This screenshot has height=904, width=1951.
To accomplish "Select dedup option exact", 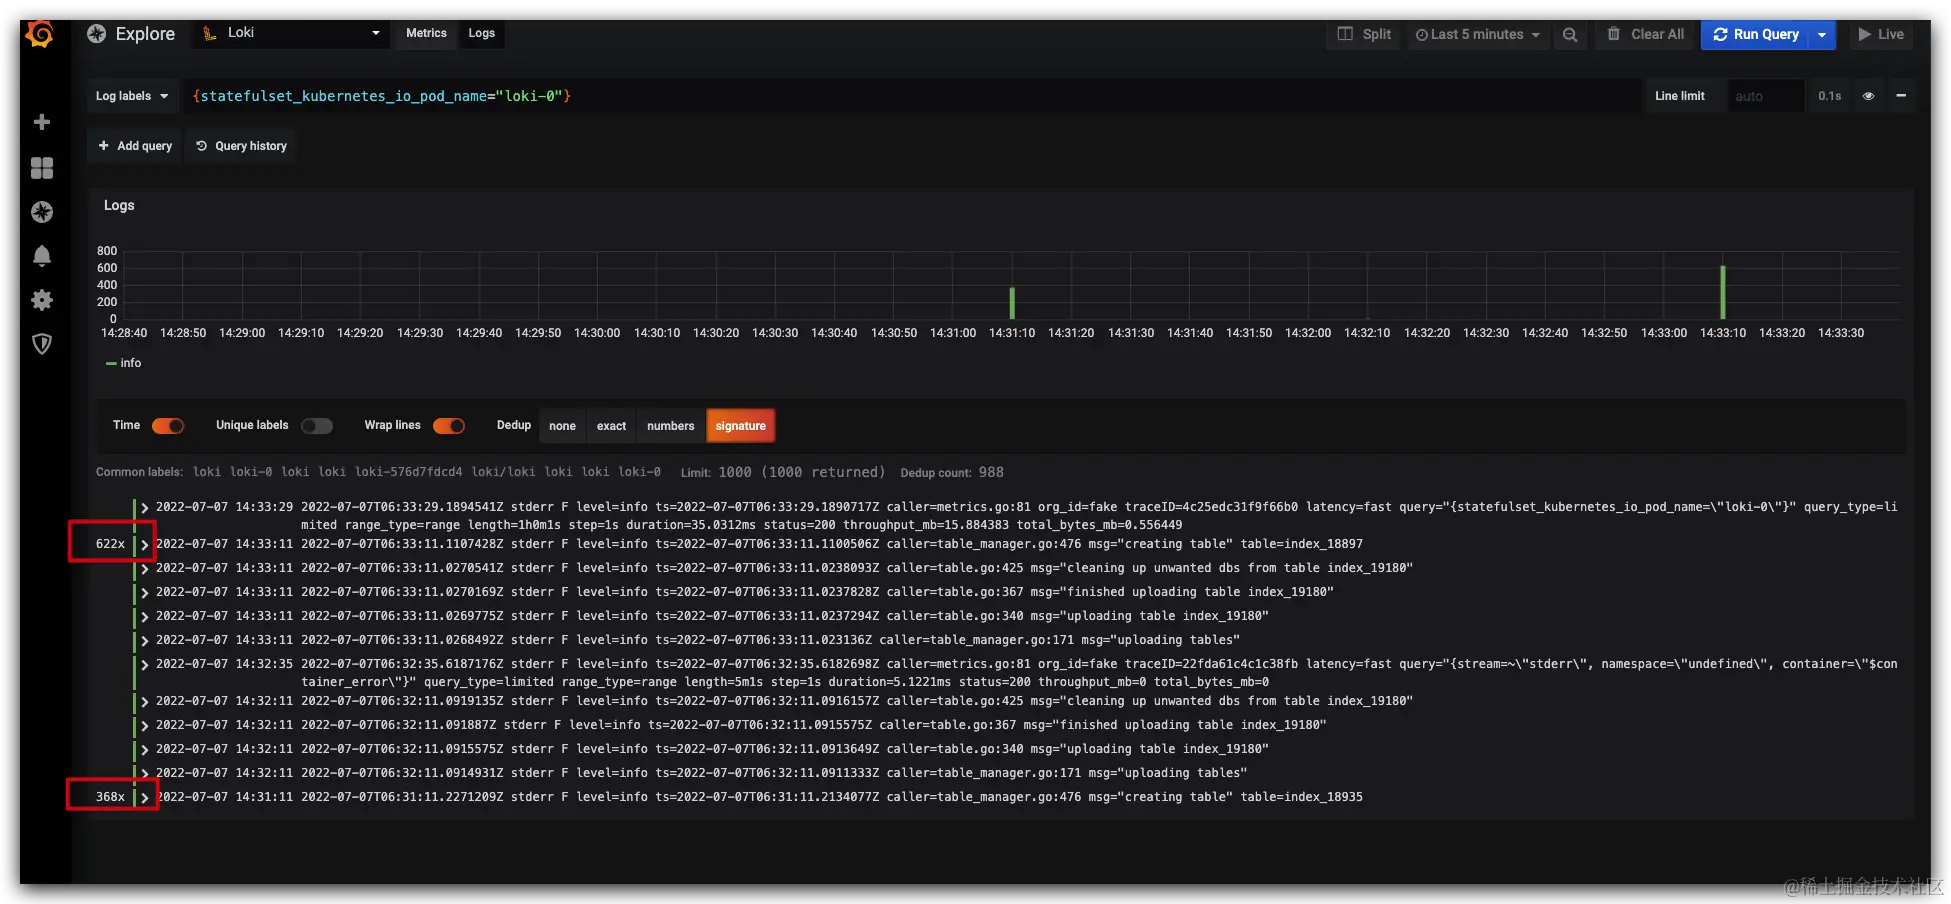I will 611,426.
